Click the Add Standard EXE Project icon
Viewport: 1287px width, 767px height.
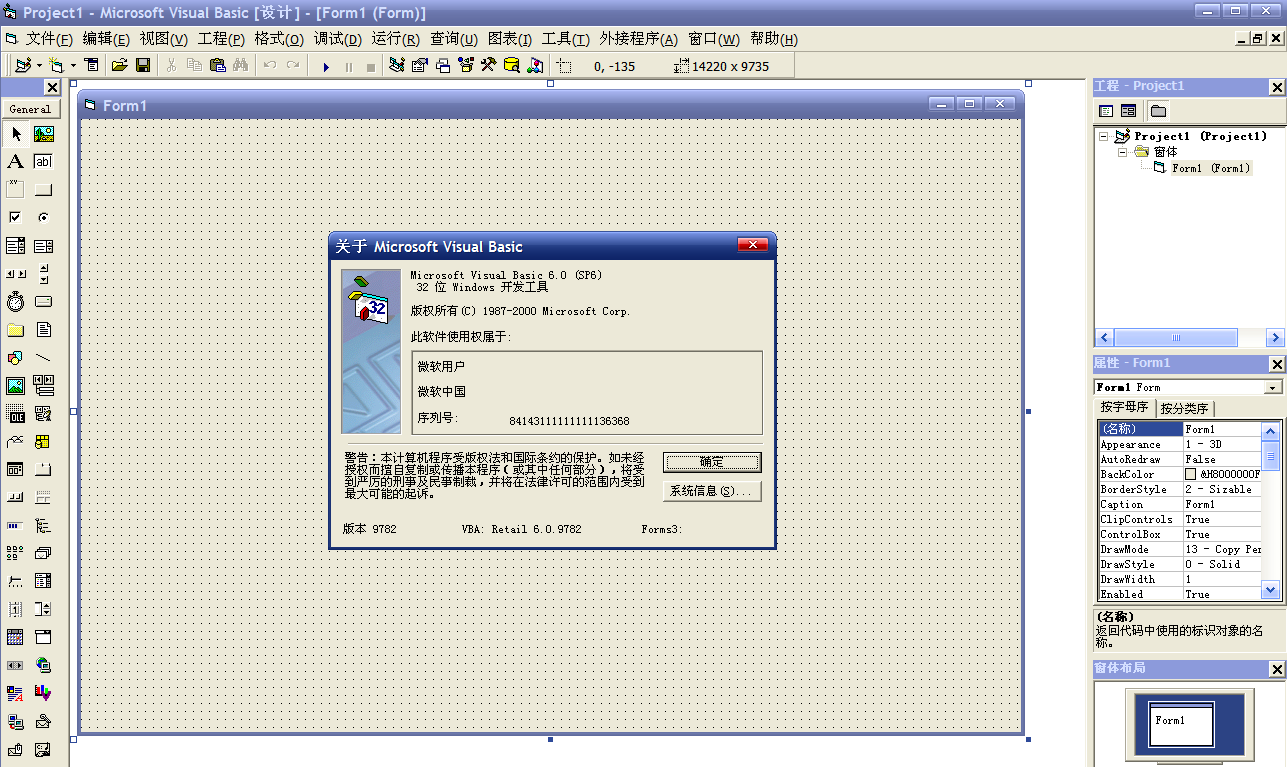click(x=23, y=66)
